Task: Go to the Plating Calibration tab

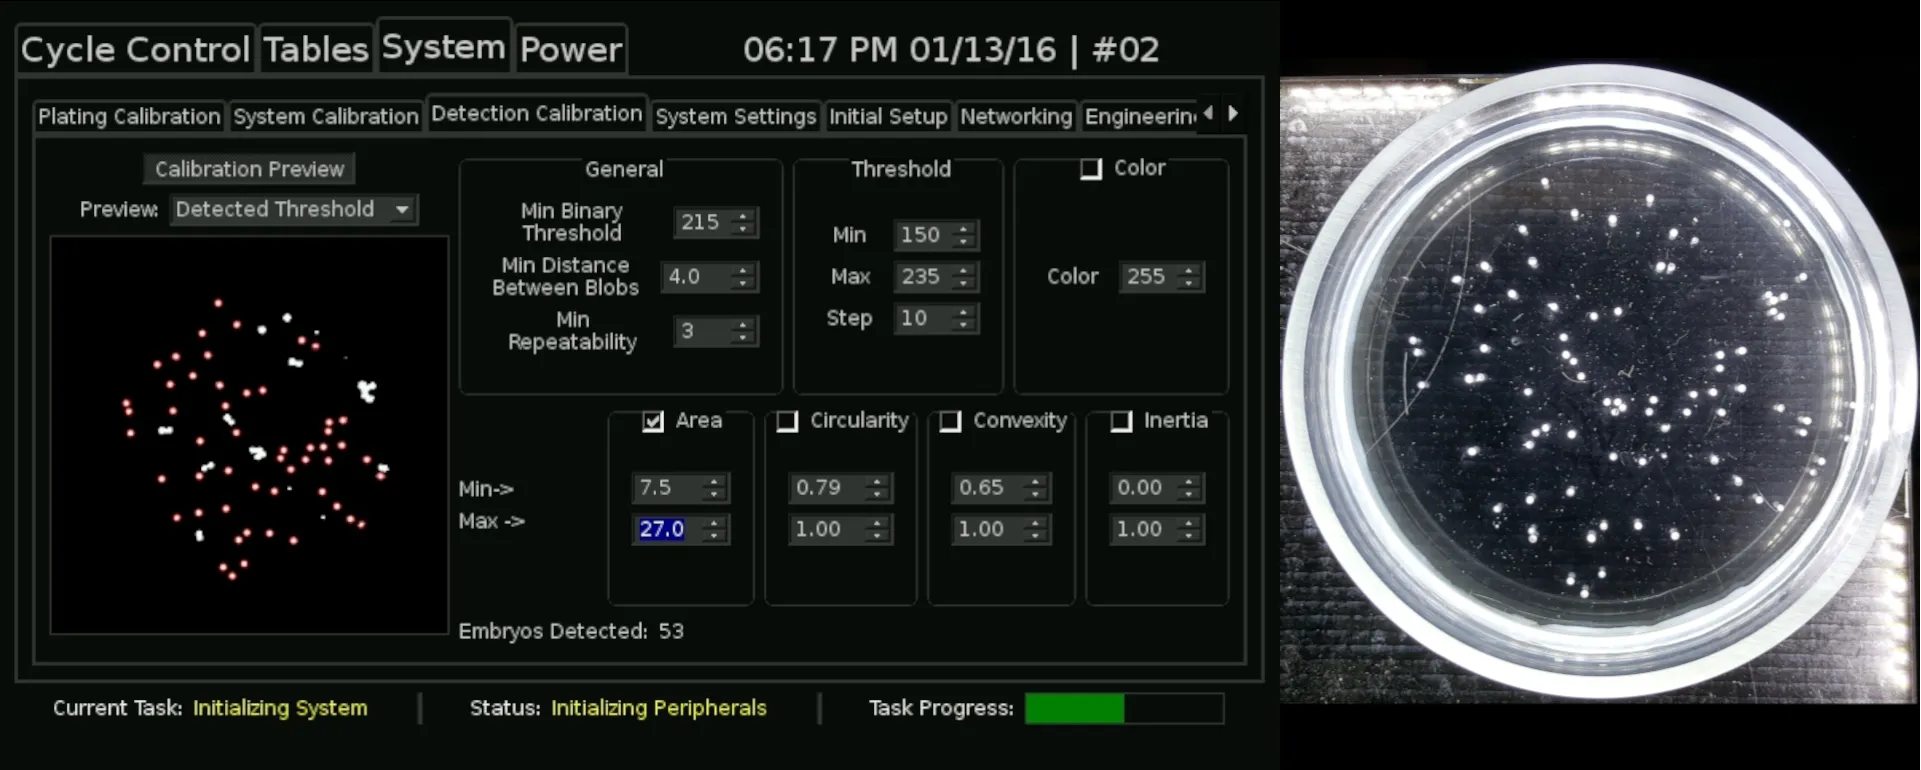Action: tap(129, 116)
